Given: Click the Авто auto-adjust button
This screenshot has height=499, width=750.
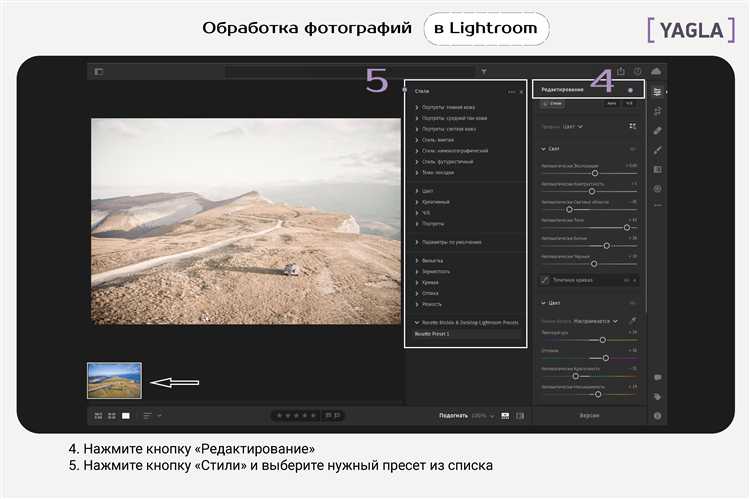Looking at the screenshot, I should 612,103.
